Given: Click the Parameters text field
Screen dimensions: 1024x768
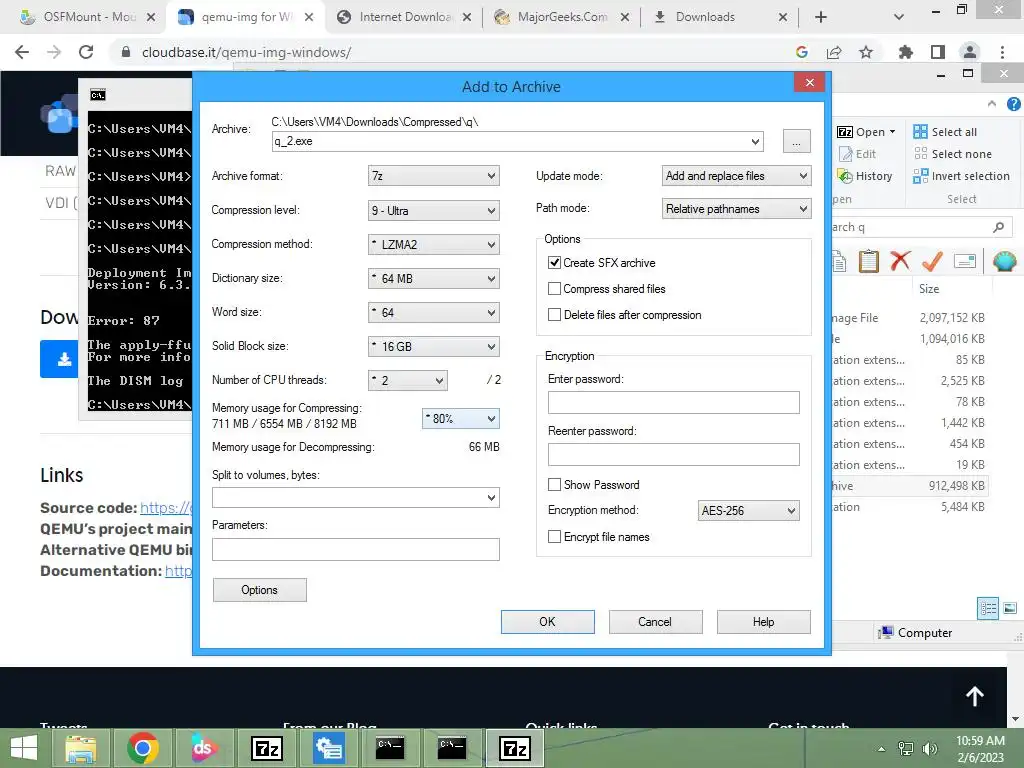Looking at the screenshot, I should tap(355, 549).
